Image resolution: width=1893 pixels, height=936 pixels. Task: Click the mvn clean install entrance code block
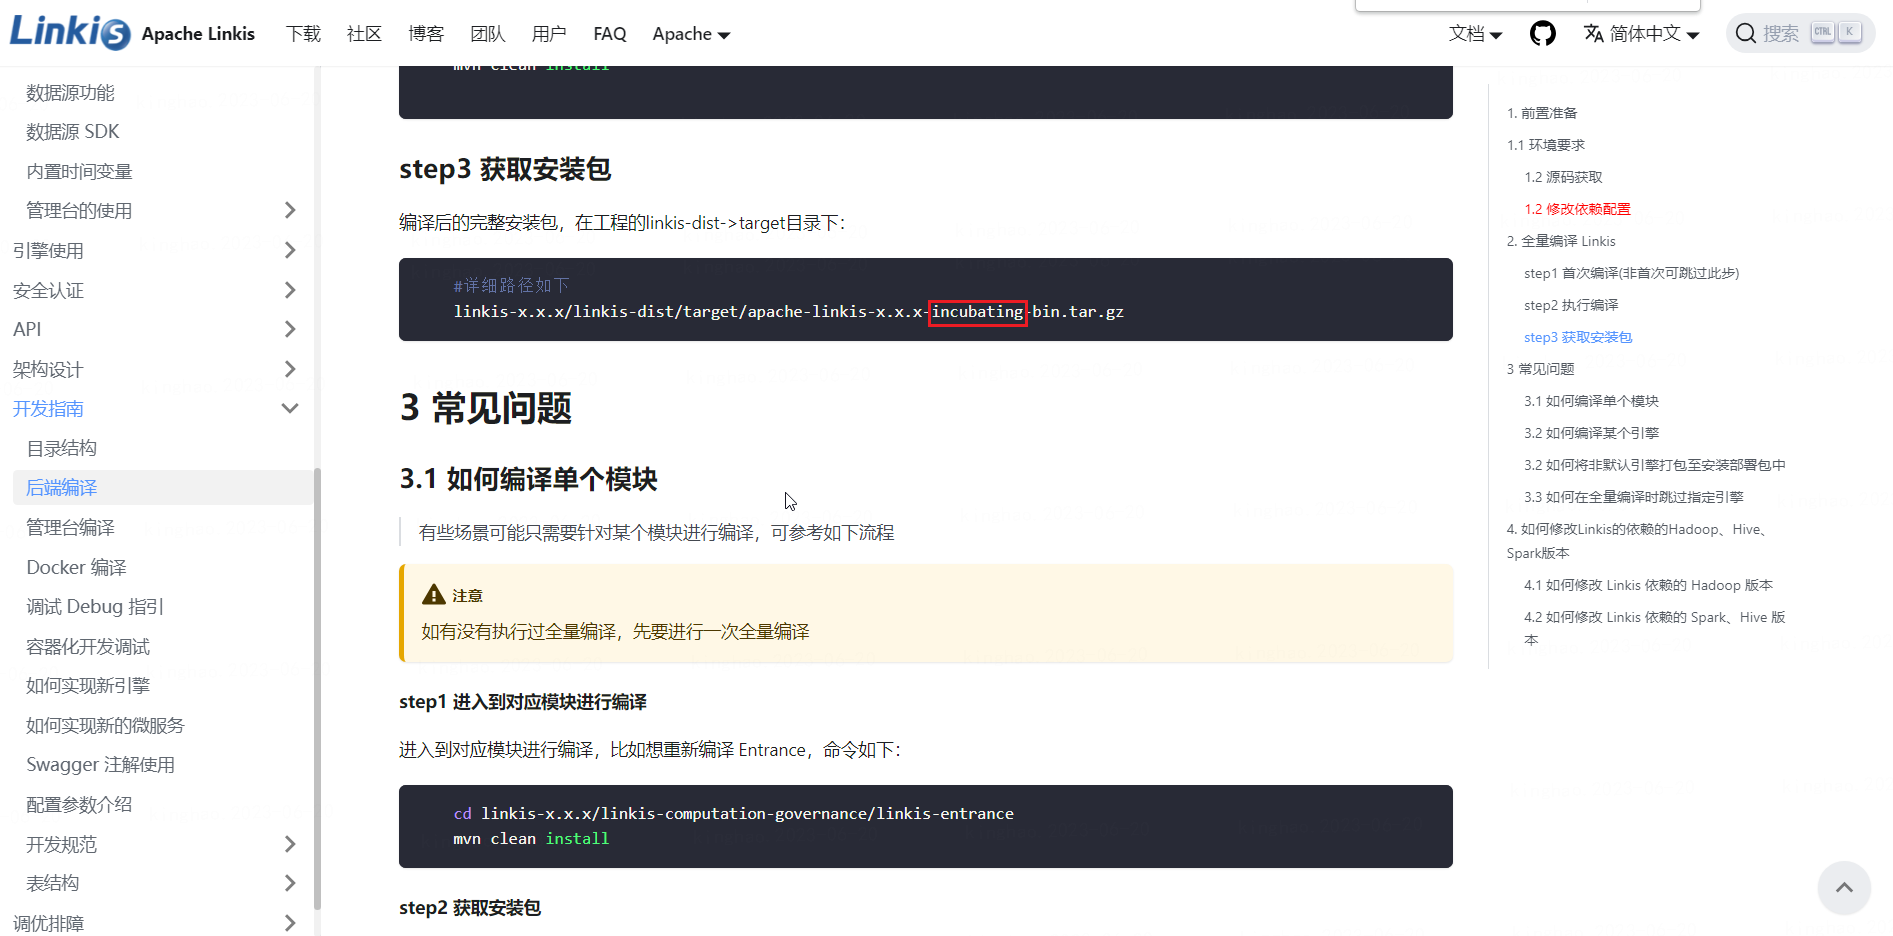[x=925, y=826]
